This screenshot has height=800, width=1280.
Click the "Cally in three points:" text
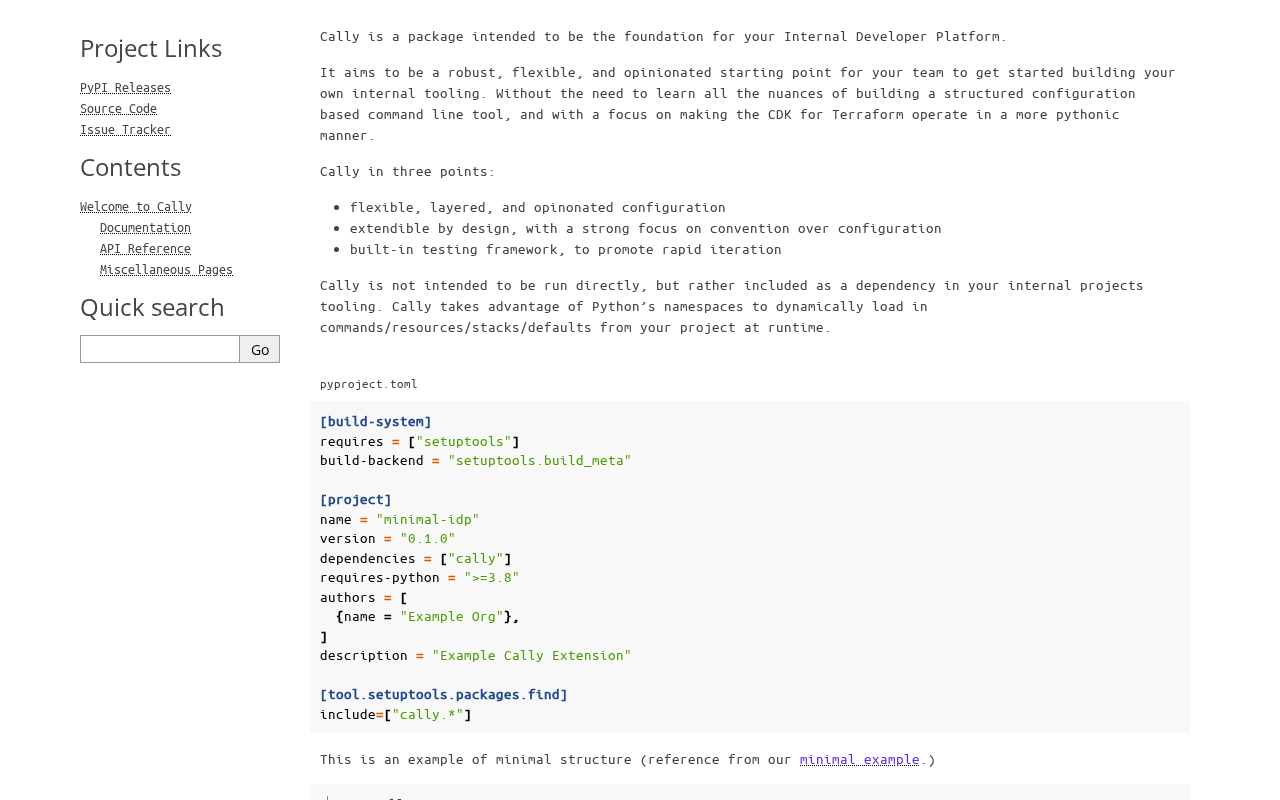click(x=408, y=171)
